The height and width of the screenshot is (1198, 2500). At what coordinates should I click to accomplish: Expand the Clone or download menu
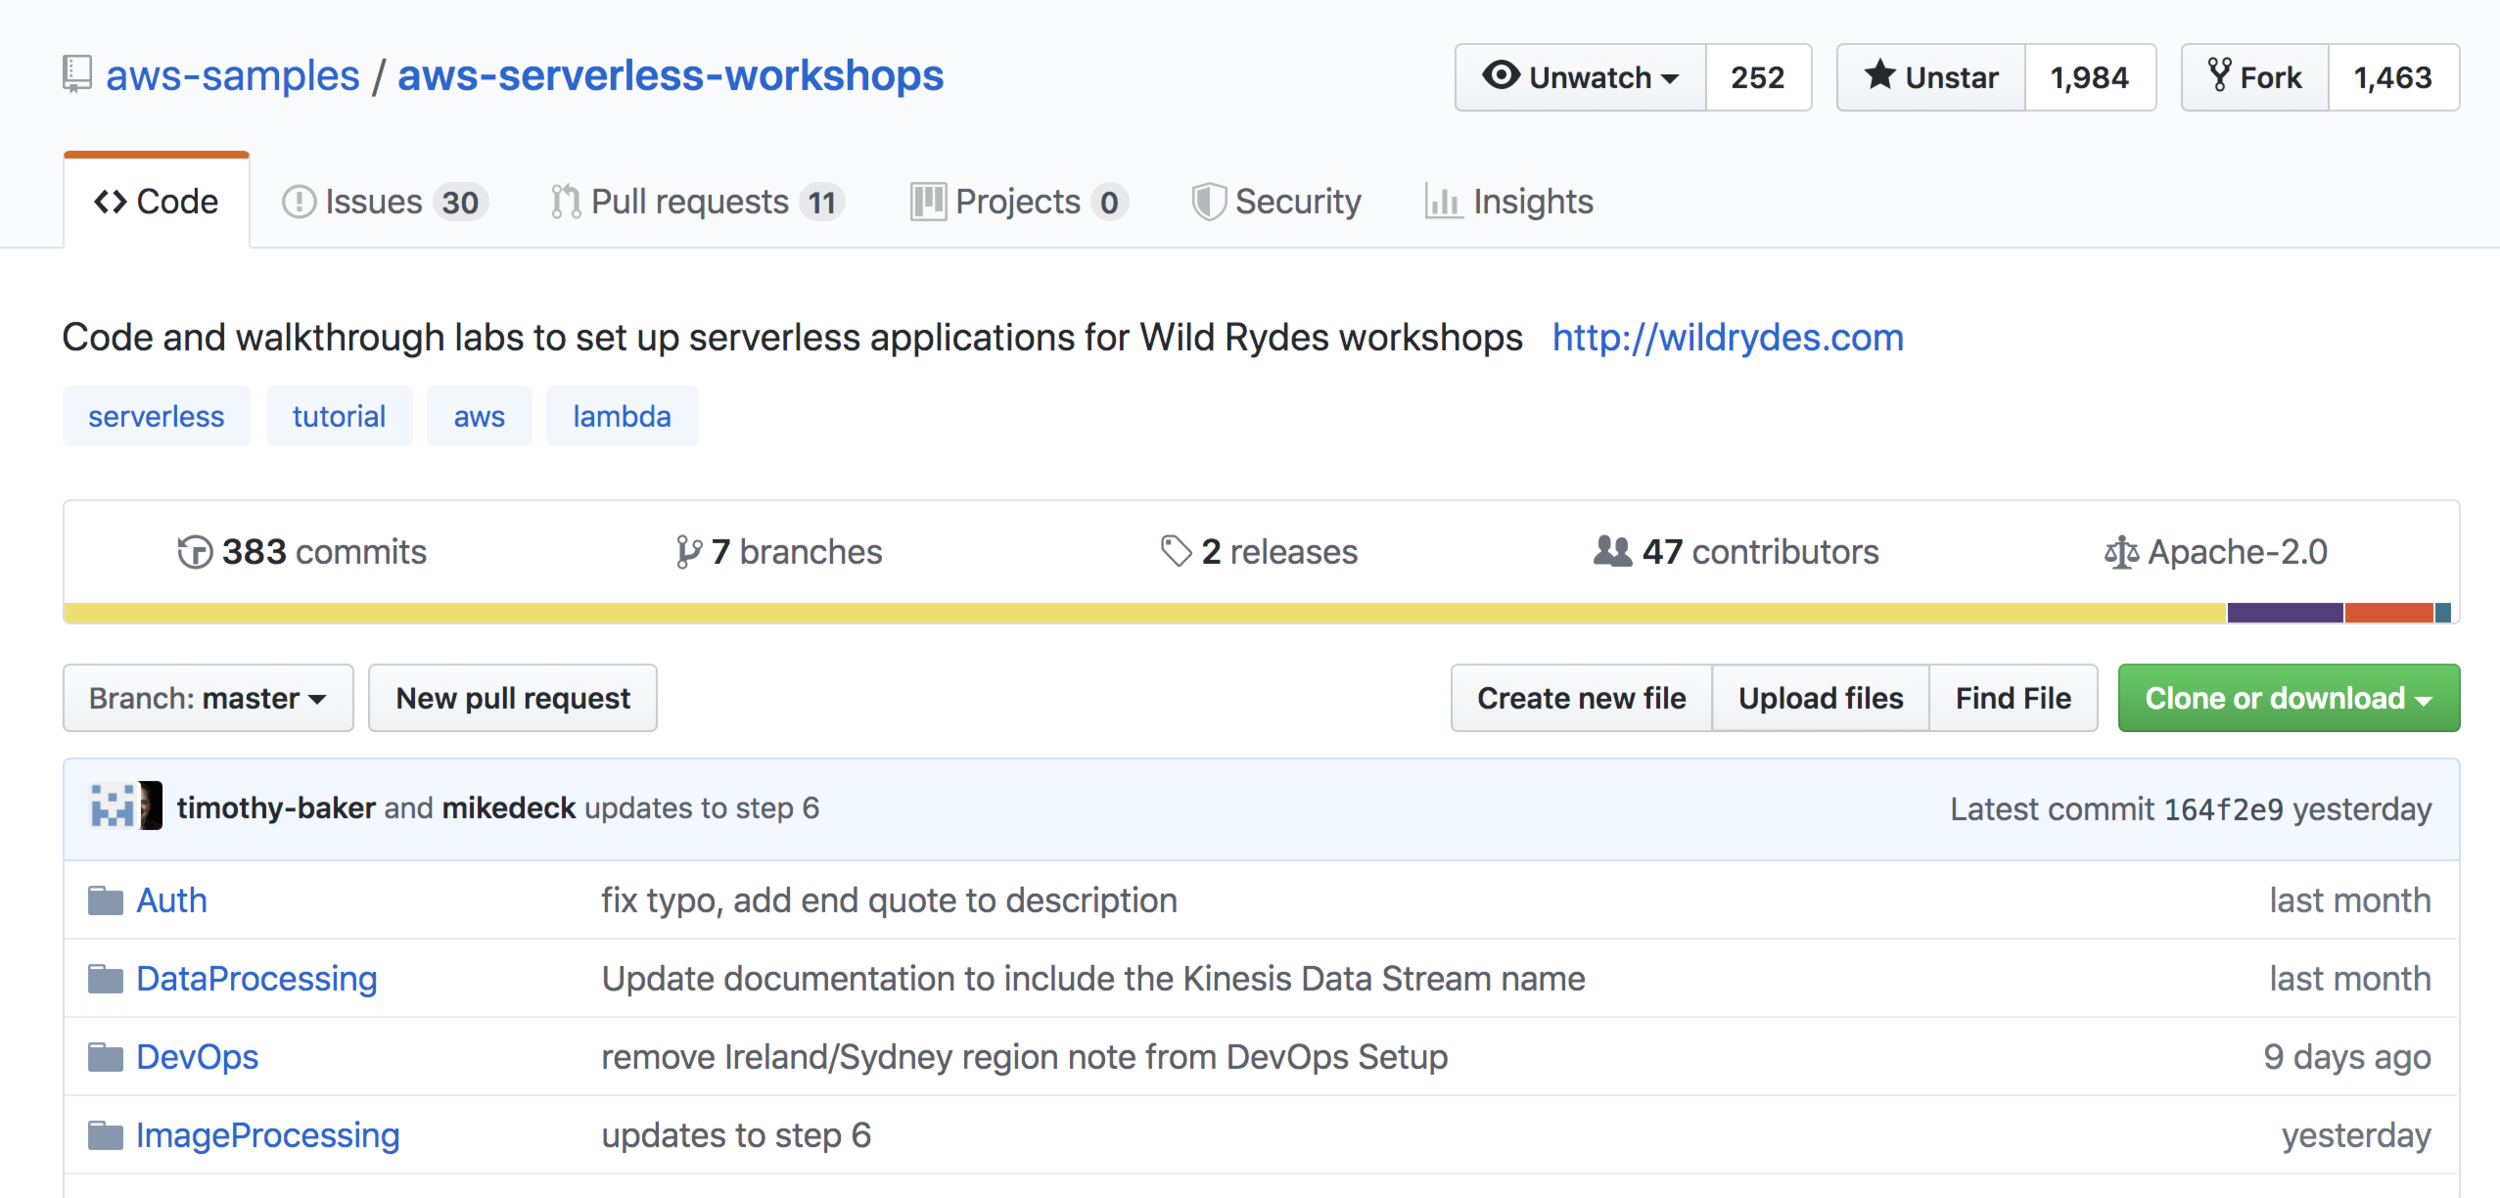pyautogui.click(x=2288, y=698)
